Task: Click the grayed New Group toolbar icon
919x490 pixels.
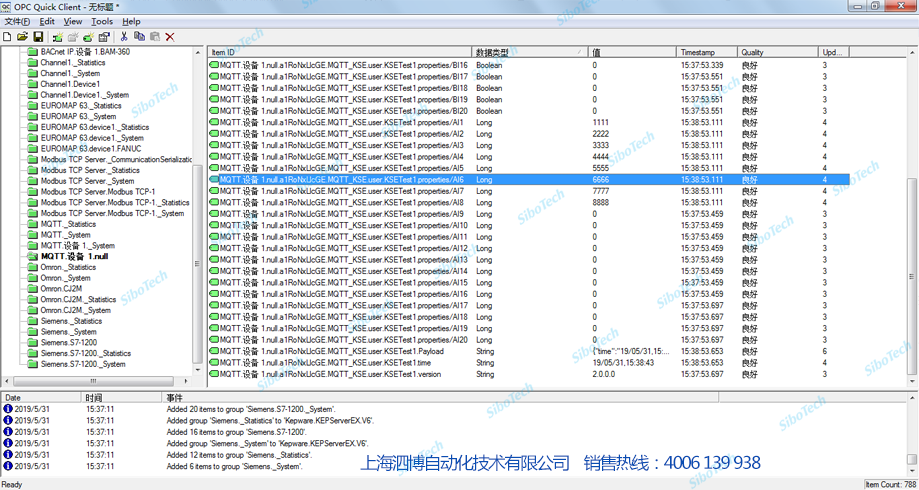Action: point(73,37)
